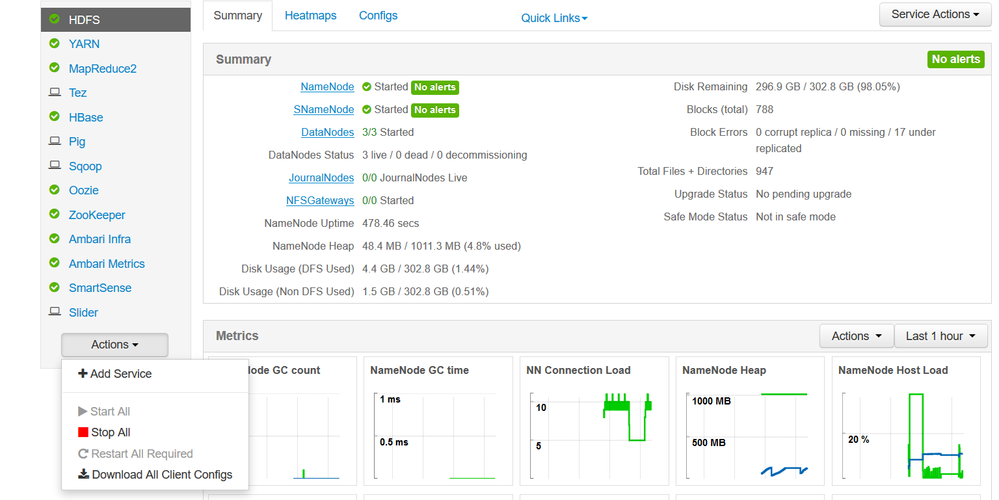This screenshot has height=500, width=999.
Task: Open the Metrics Actions dropdown
Action: click(856, 336)
